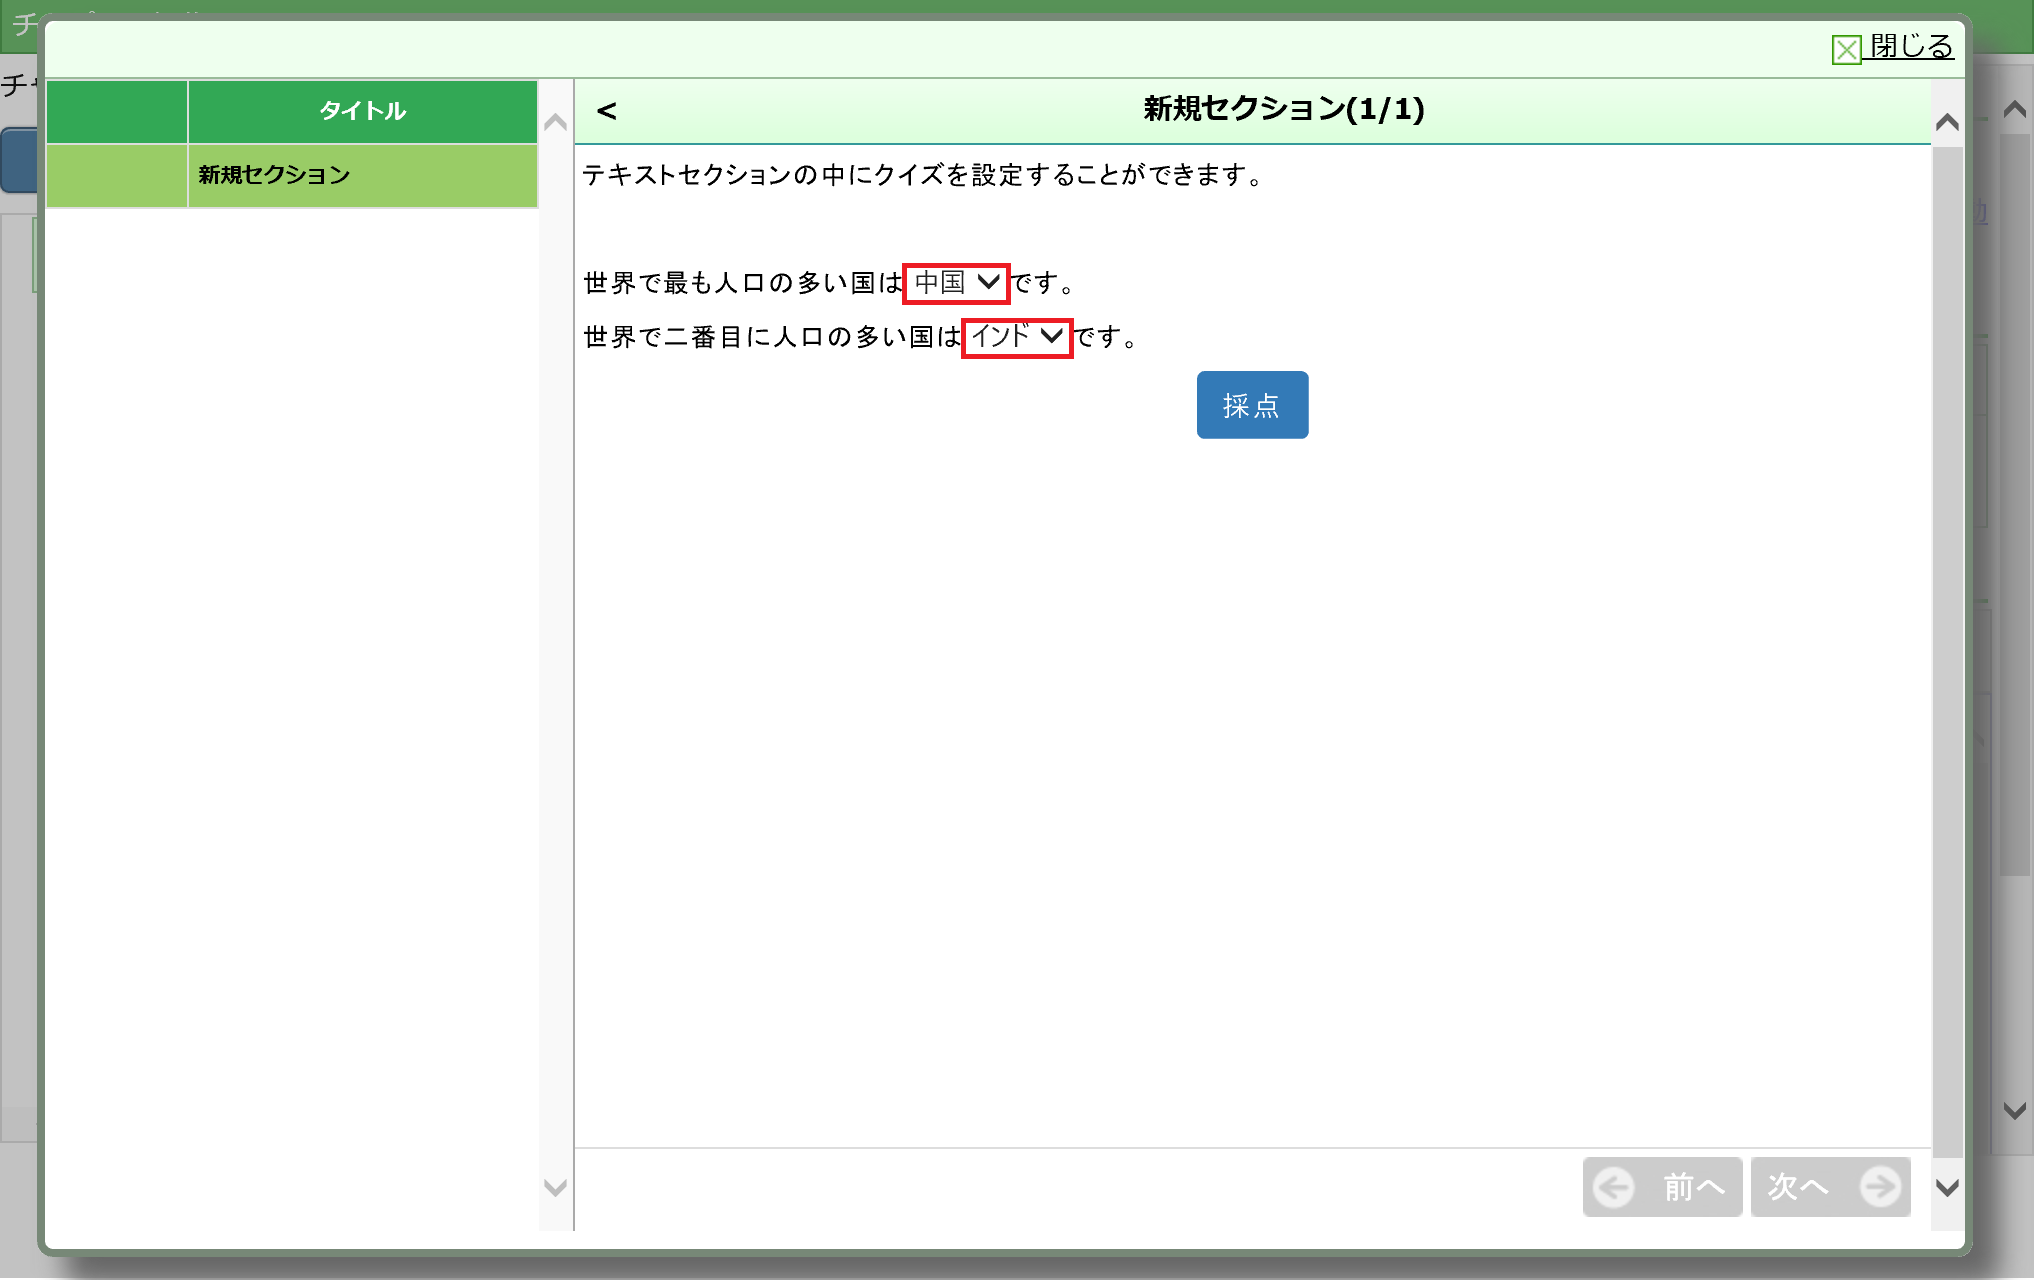Collapse sidebar with the < arrow
Image resolution: width=2034 pixels, height=1280 pixels.
(606, 111)
